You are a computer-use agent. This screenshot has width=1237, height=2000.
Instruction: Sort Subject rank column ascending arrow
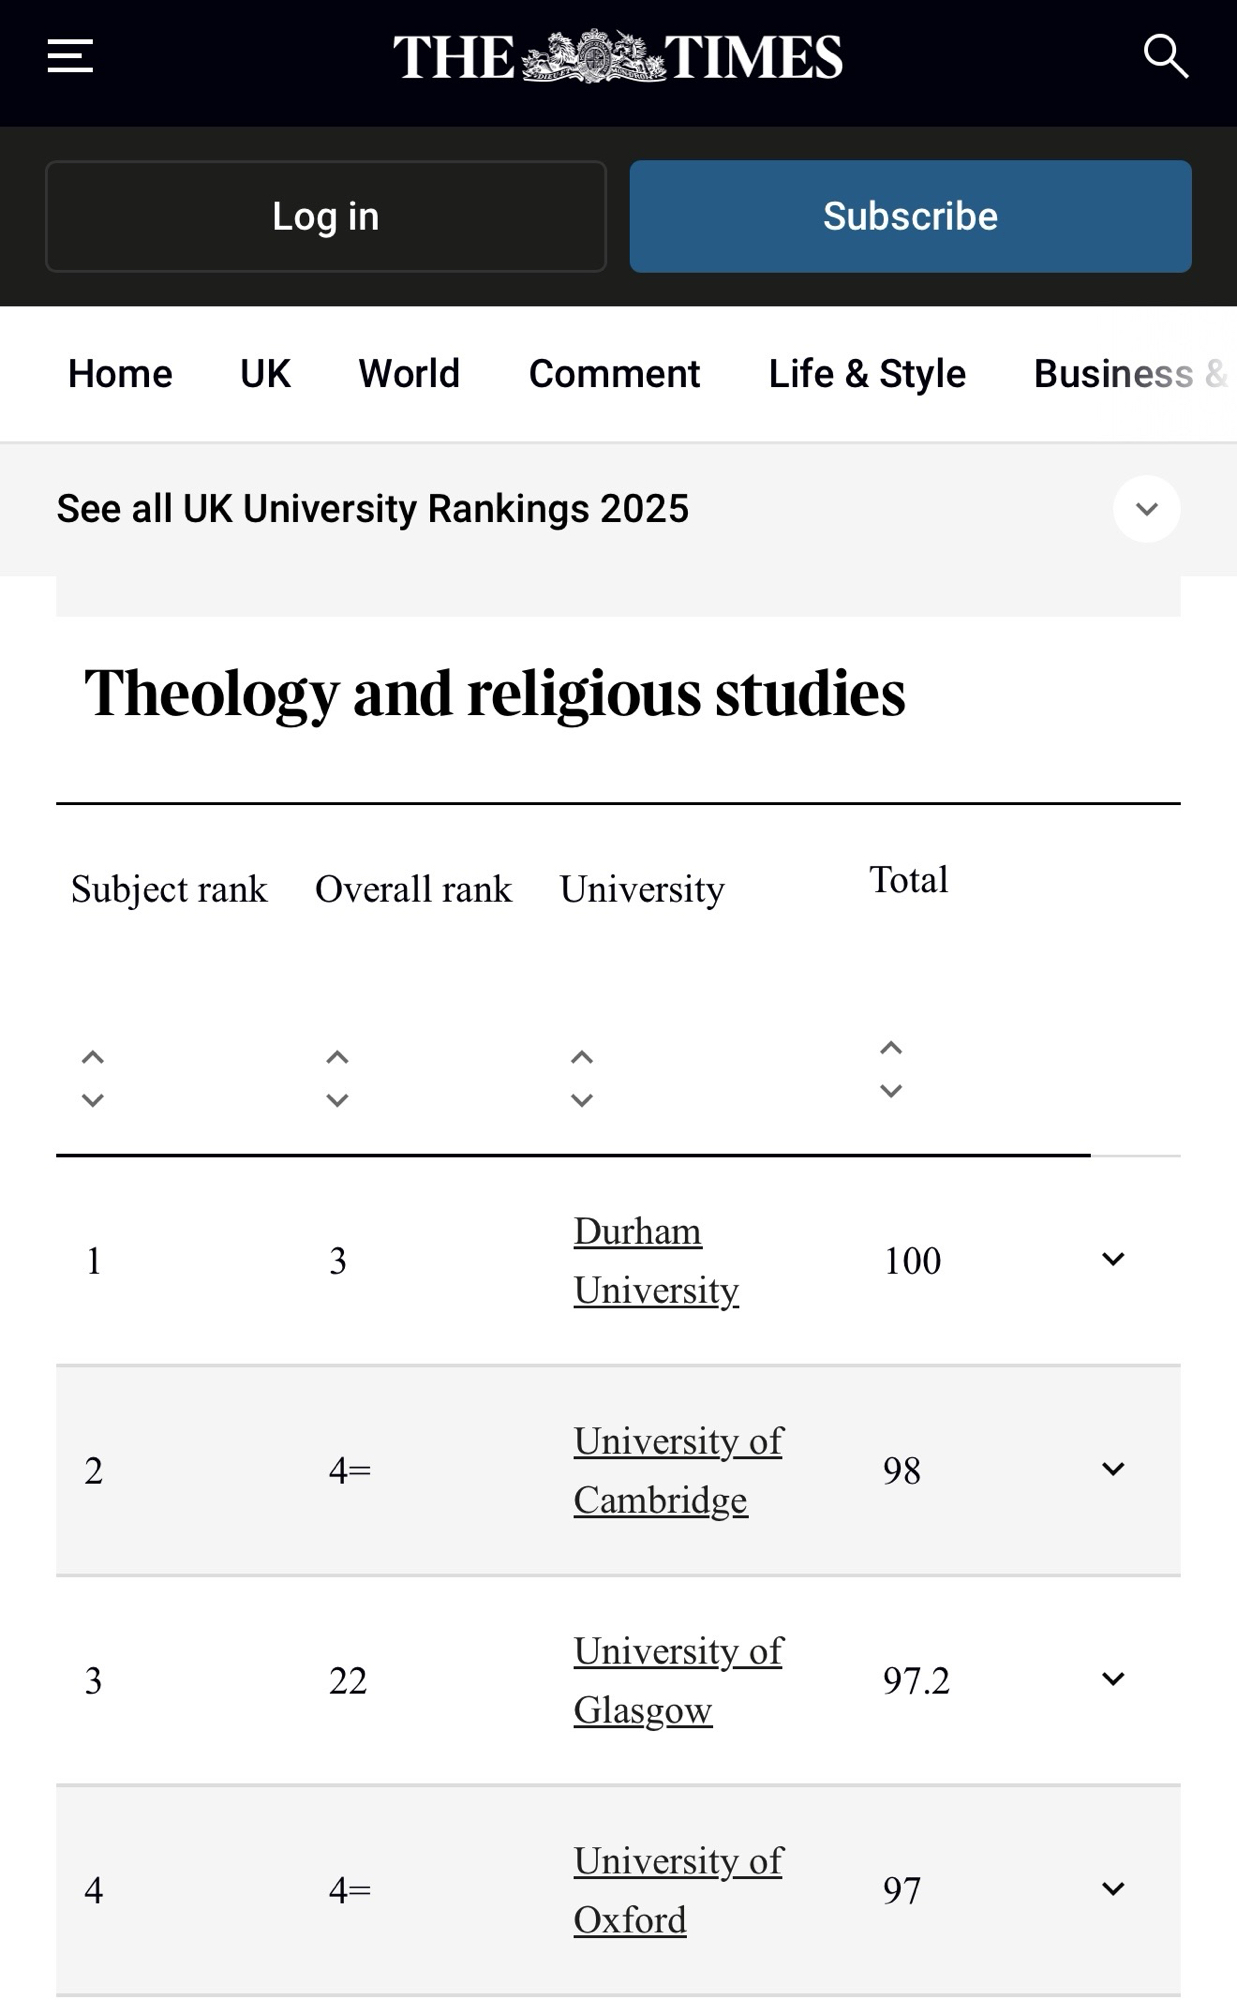point(93,1057)
